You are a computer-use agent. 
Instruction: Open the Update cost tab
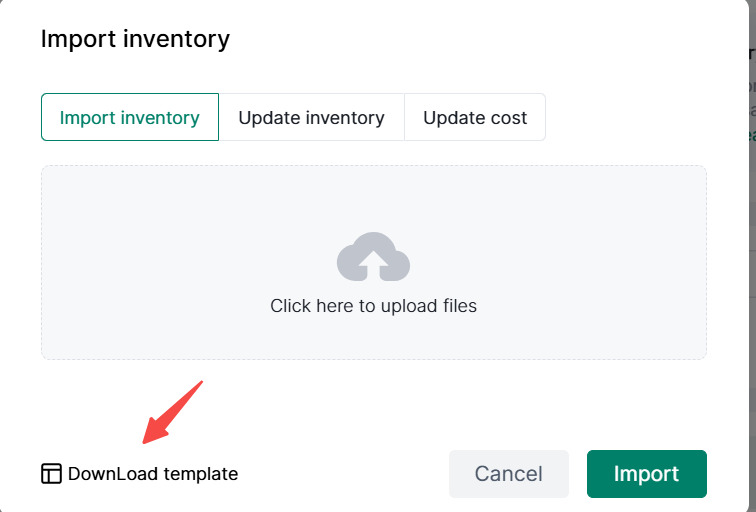coord(475,117)
